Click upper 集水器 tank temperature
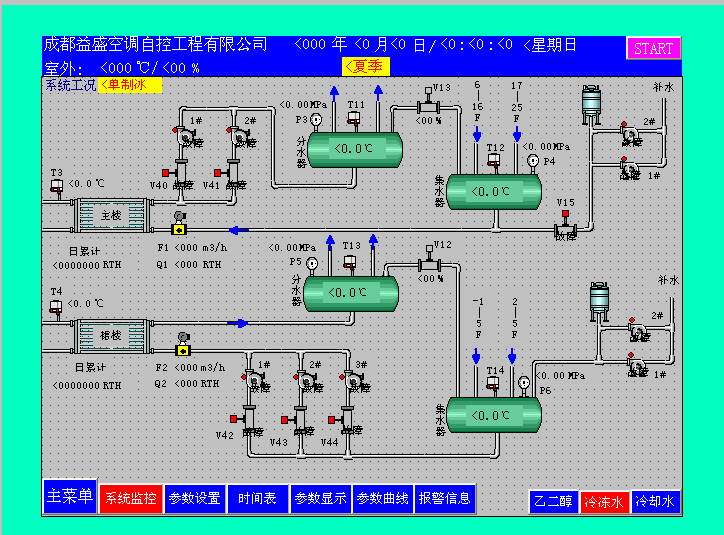This screenshot has height=535, width=724. point(490,191)
